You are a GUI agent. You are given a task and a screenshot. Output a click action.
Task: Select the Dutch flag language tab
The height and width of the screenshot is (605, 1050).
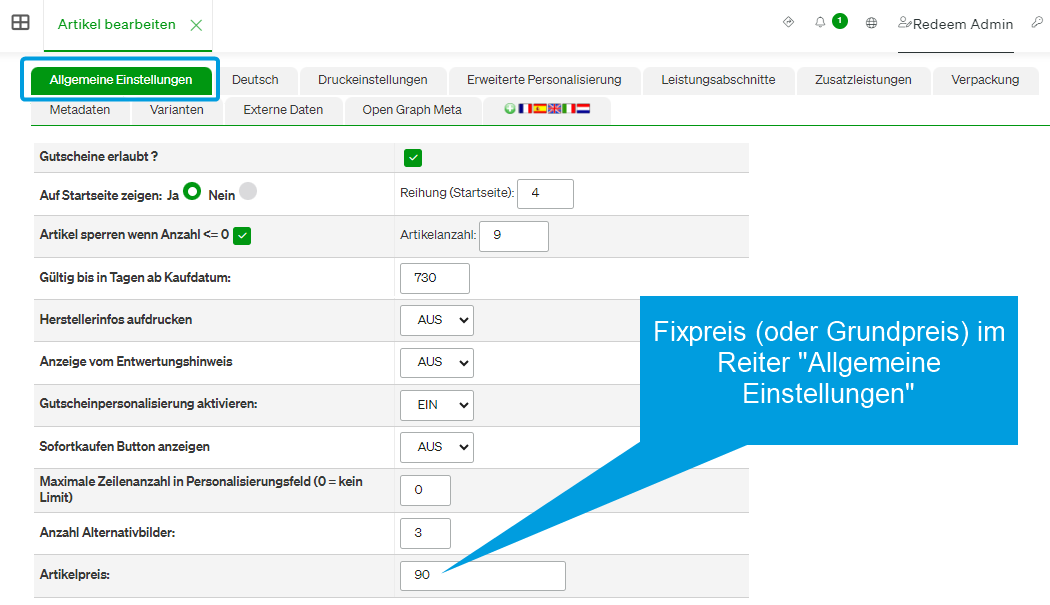pos(583,109)
